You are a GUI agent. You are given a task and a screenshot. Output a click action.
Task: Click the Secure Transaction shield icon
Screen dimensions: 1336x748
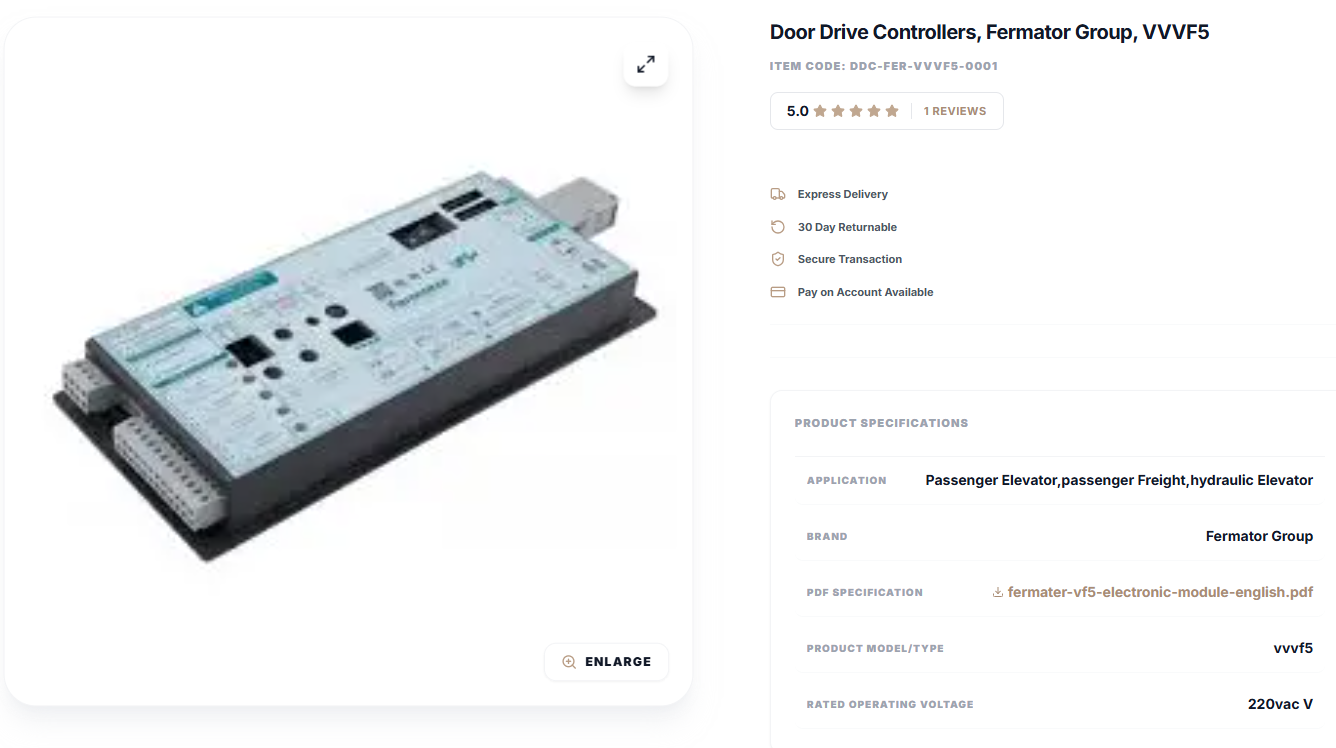[778, 259]
